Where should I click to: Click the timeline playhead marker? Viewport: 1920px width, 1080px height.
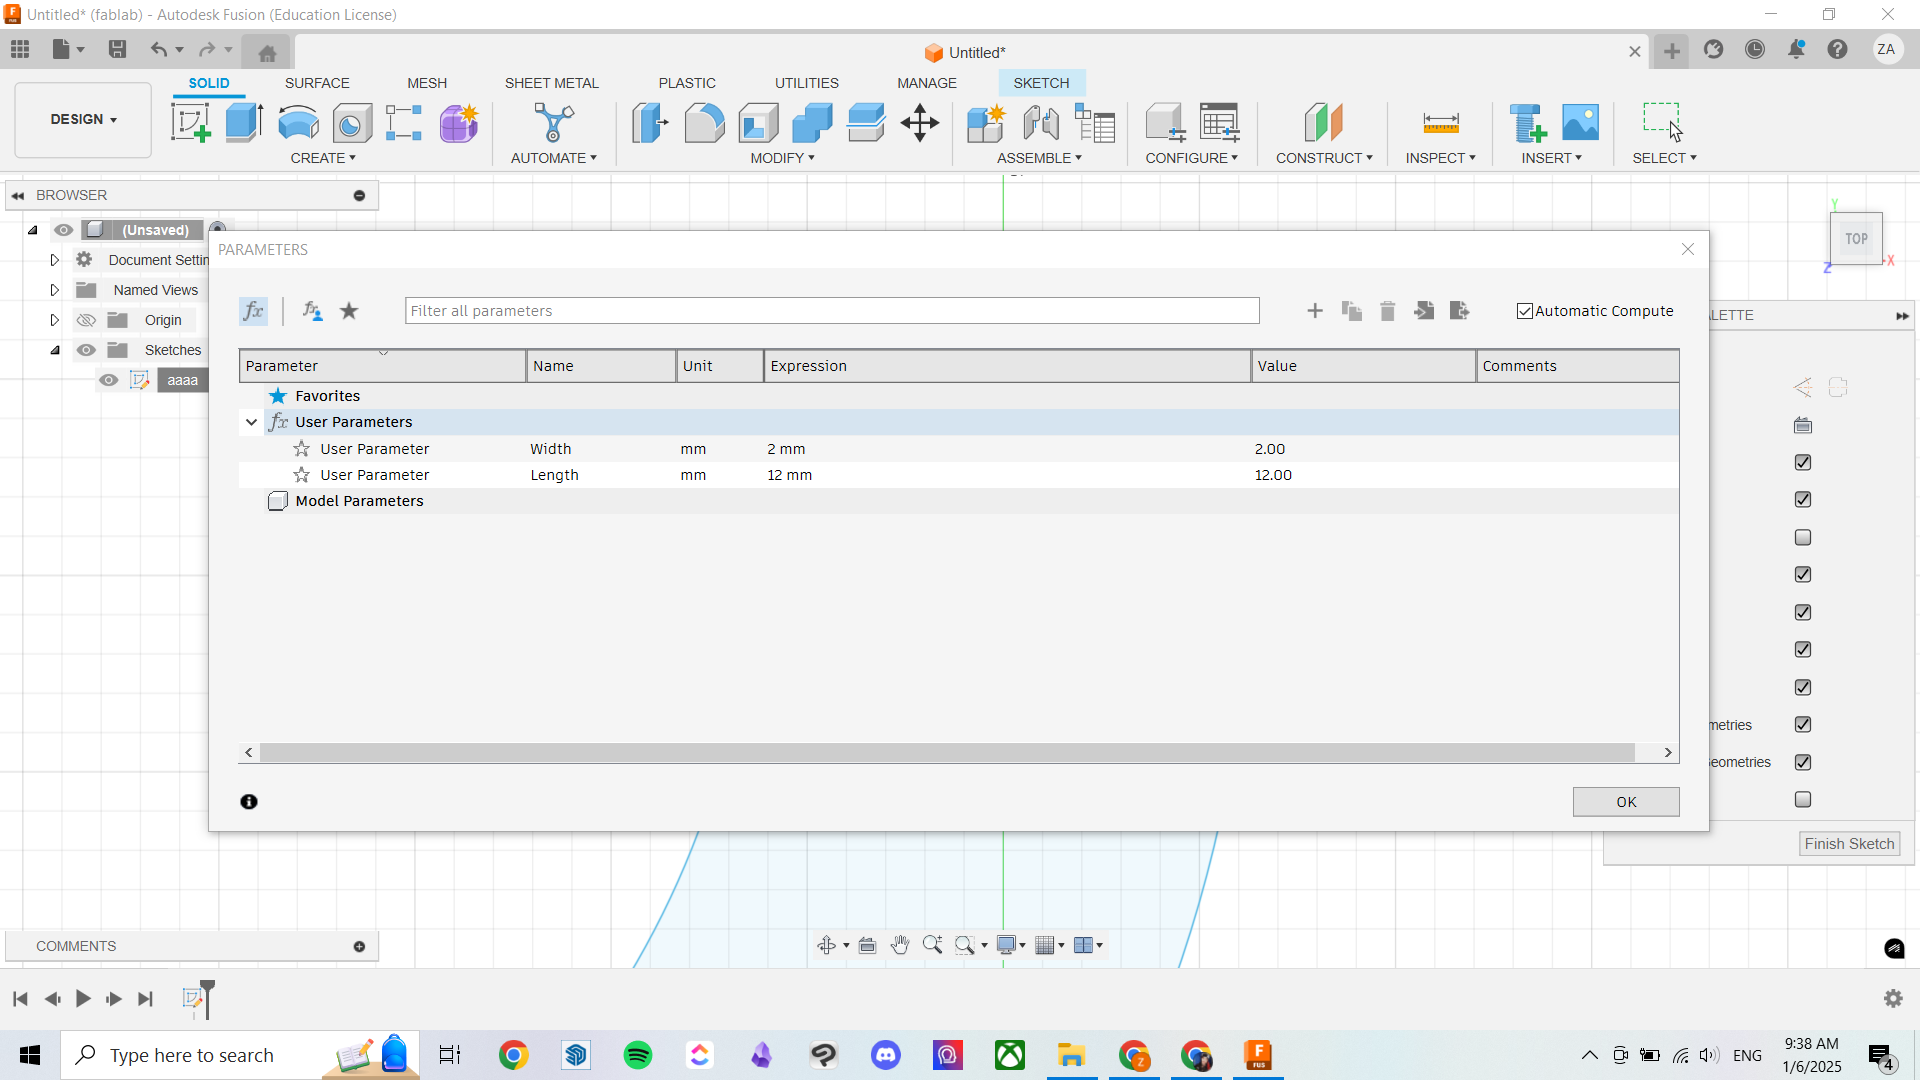[207, 998]
